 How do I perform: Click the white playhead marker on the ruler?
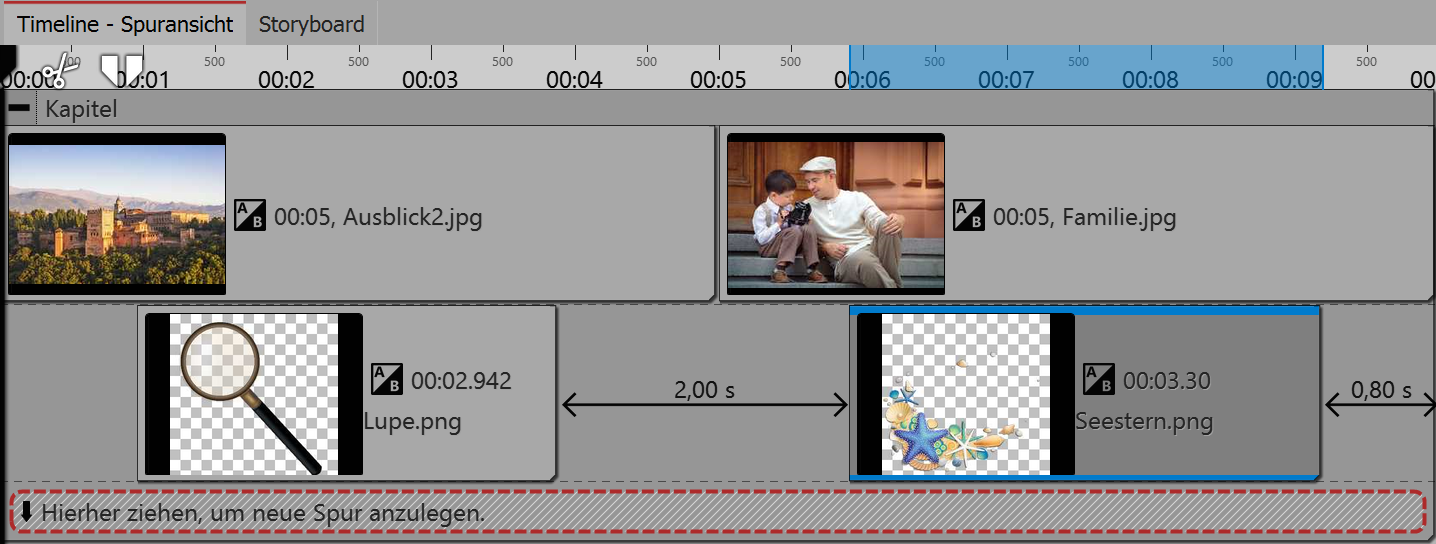pyautogui.click(x=121, y=69)
